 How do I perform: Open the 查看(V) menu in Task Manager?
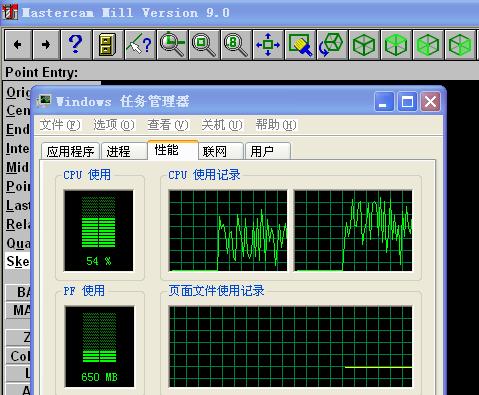(168, 125)
